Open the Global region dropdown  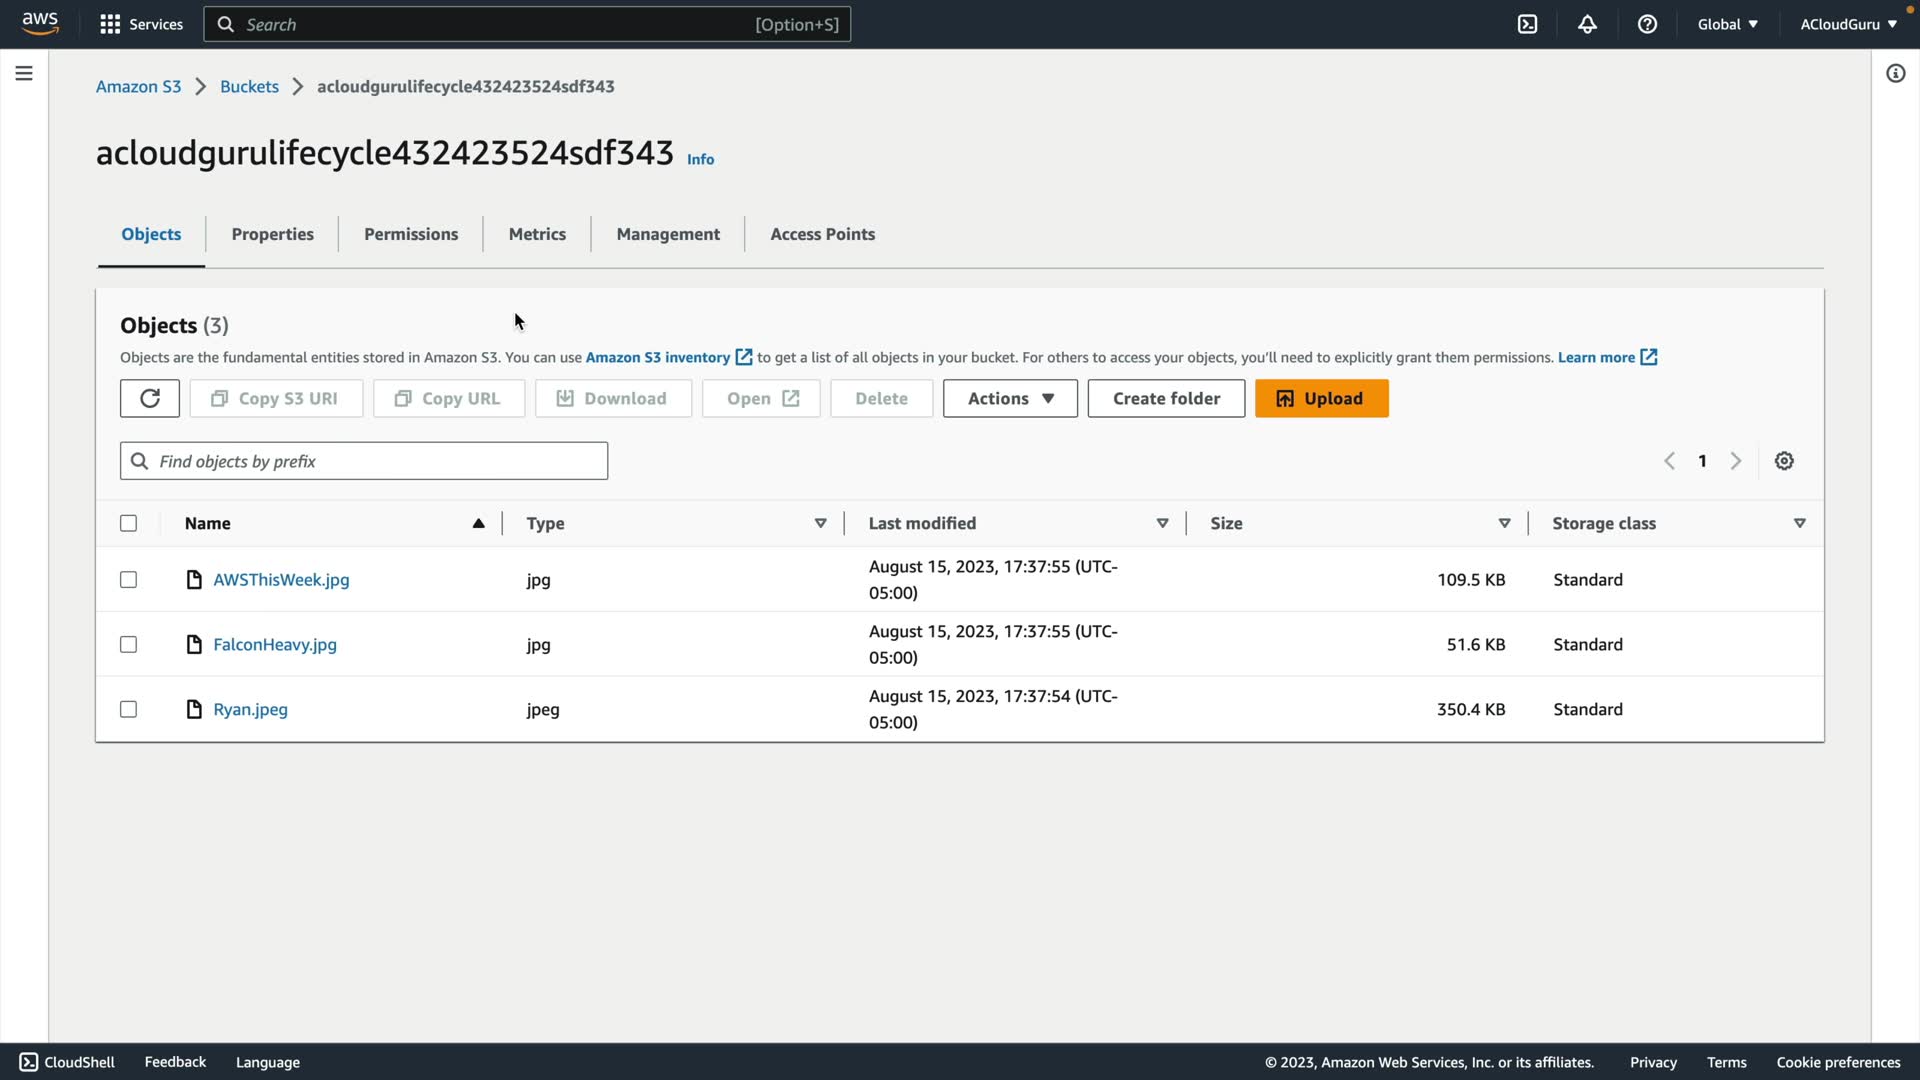tap(1727, 24)
